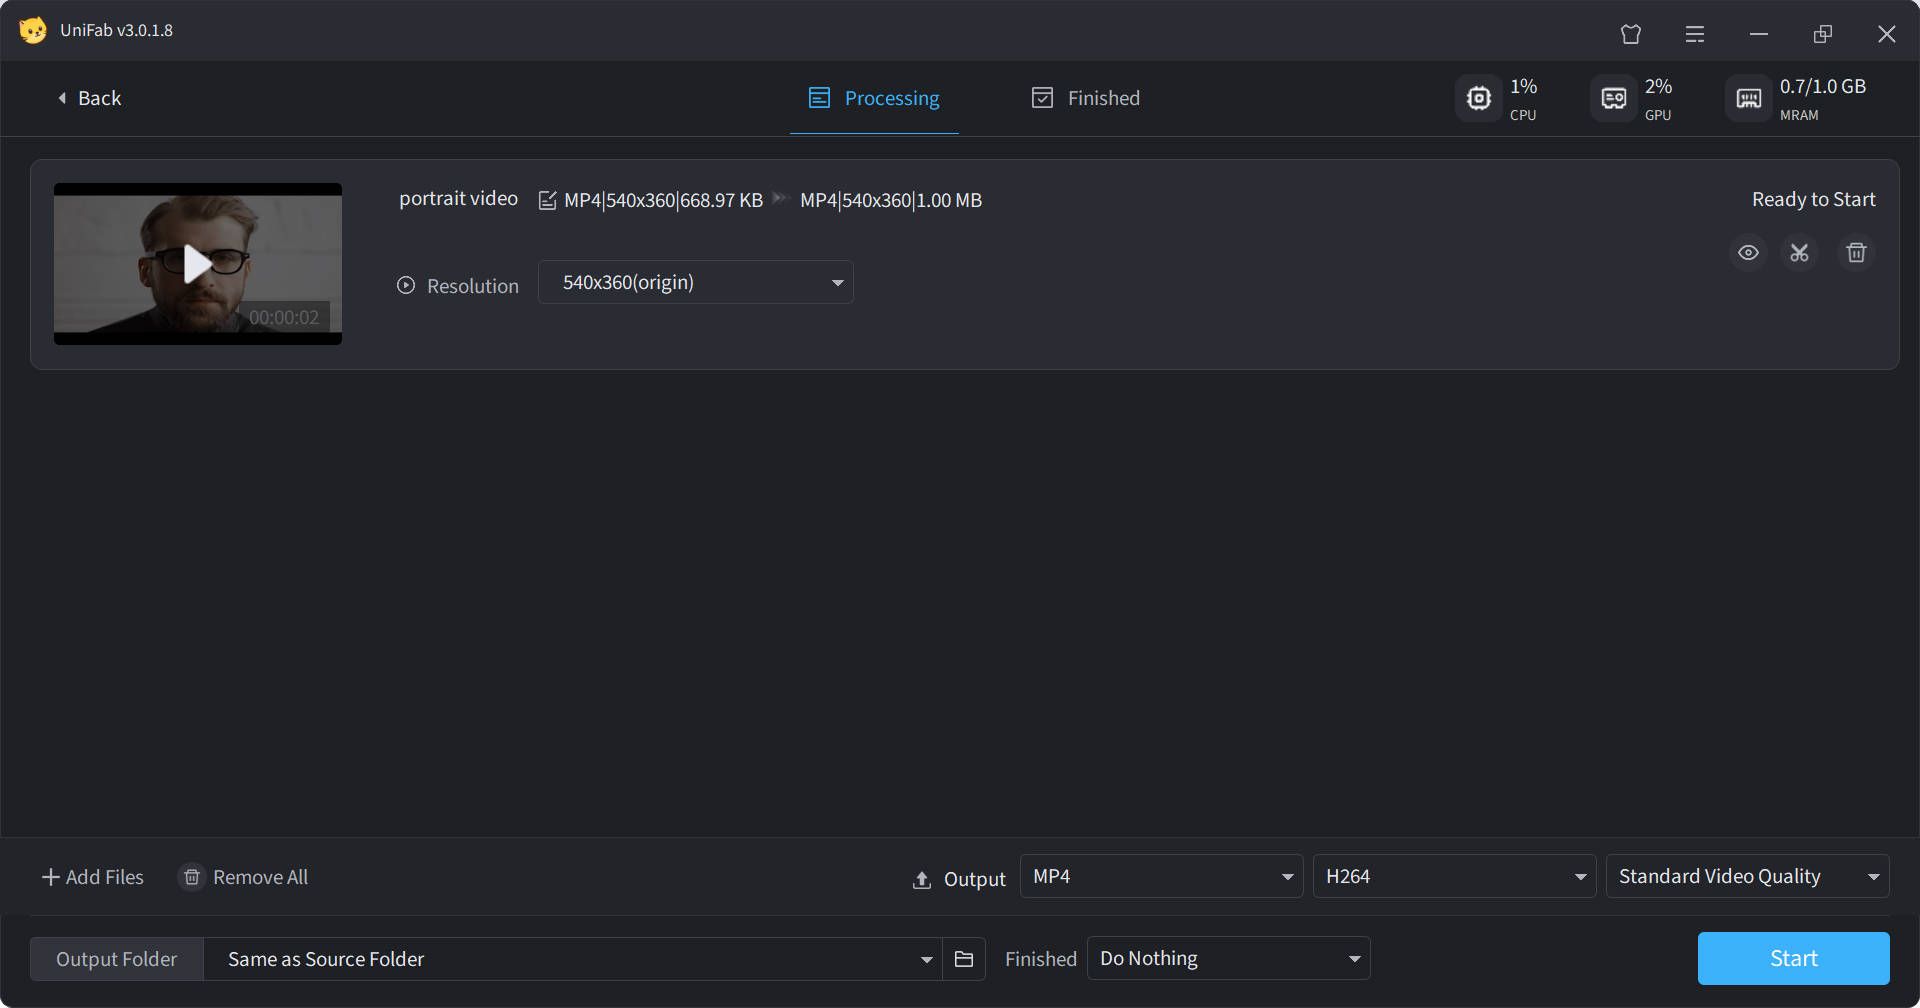Click the Add Files button

pos(93,877)
